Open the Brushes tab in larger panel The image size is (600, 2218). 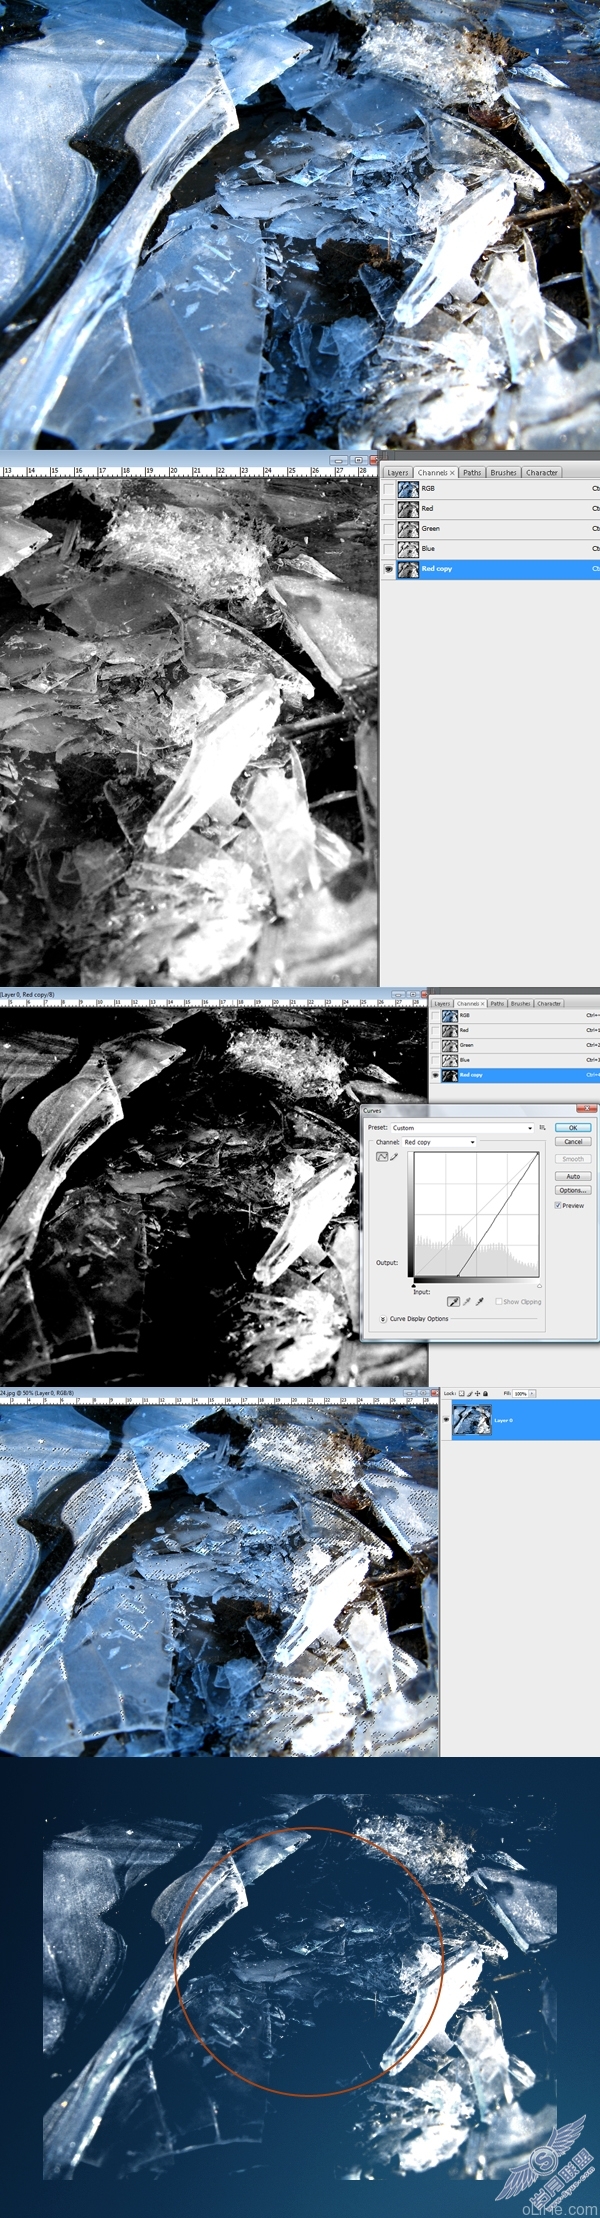point(504,472)
